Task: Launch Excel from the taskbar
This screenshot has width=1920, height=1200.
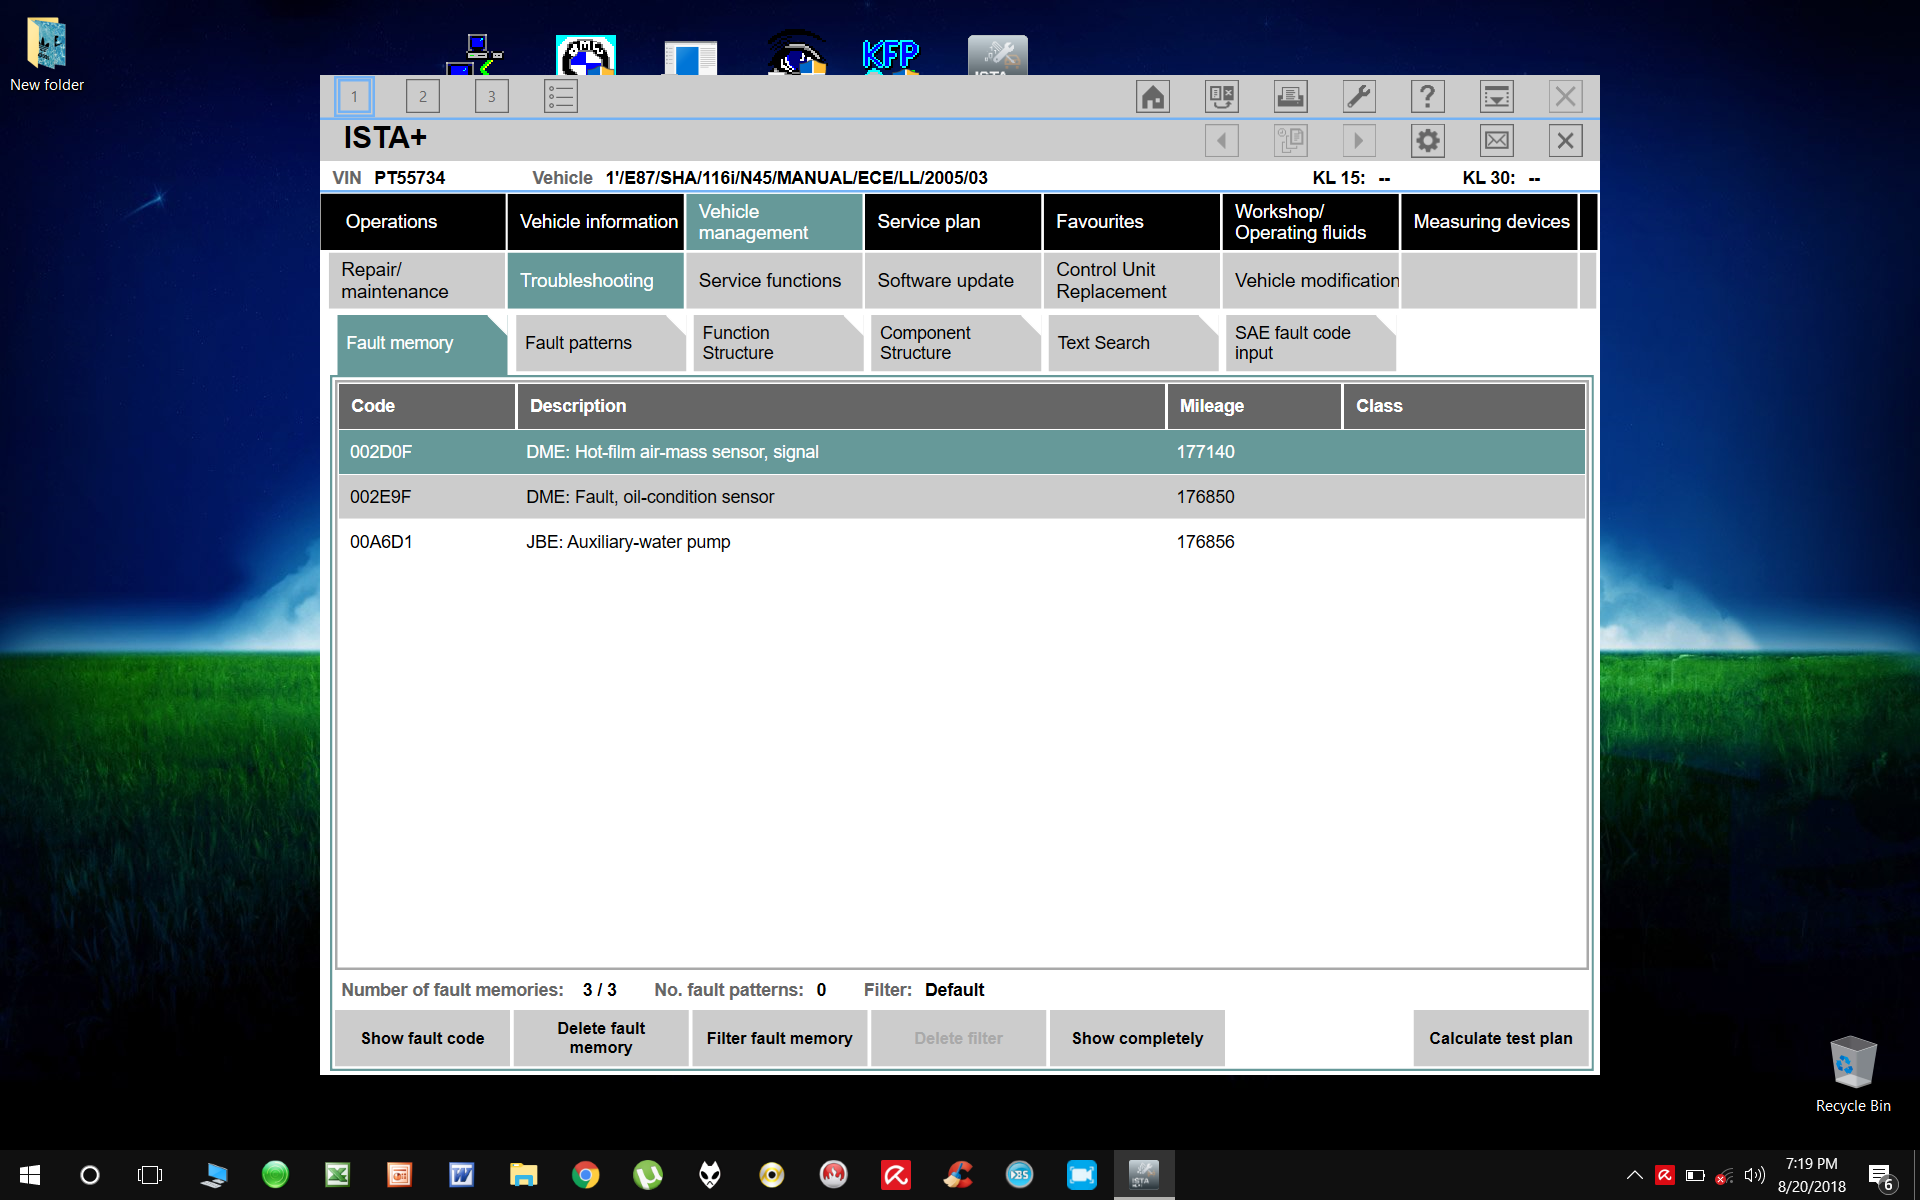Action: [x=337, y=1175]
